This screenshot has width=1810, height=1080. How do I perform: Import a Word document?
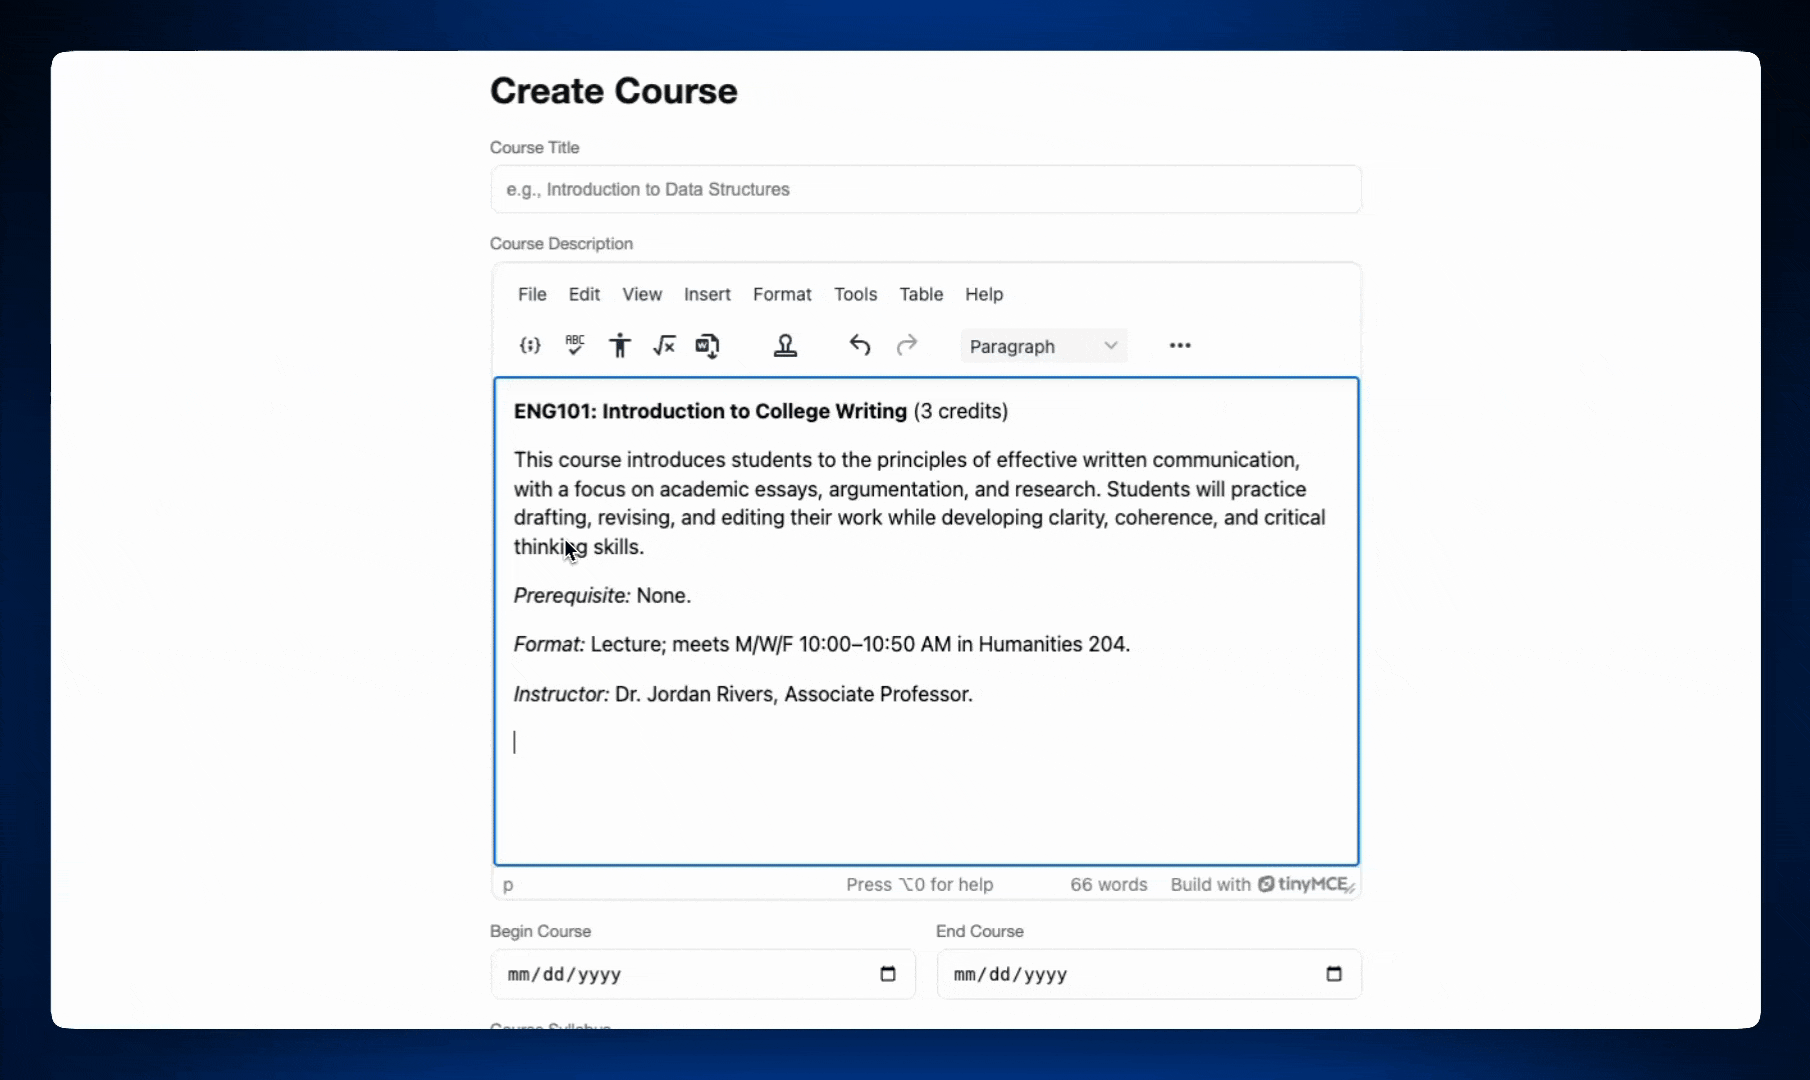click(x=707, y=345)
